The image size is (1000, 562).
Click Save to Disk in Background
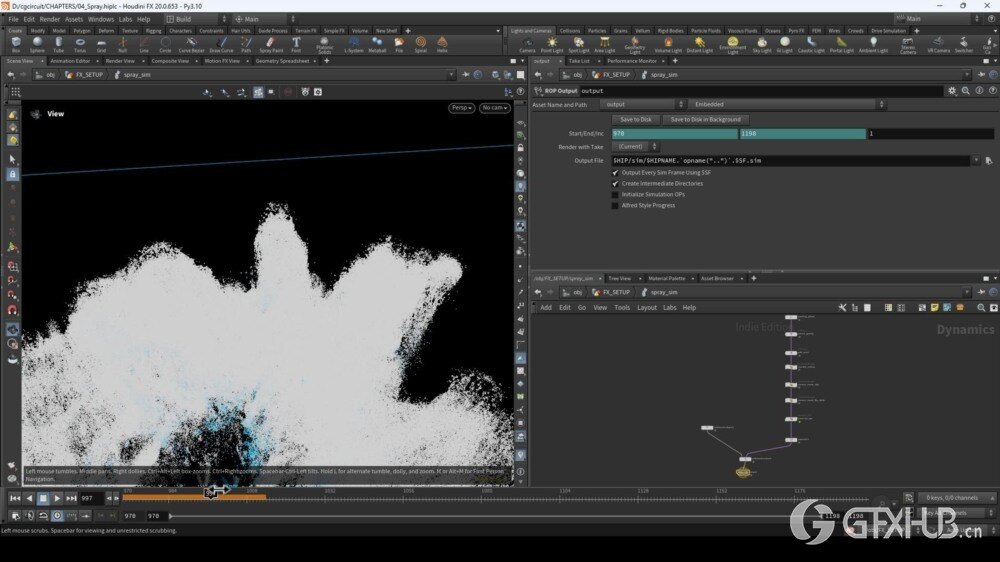(x=705, y=119)
